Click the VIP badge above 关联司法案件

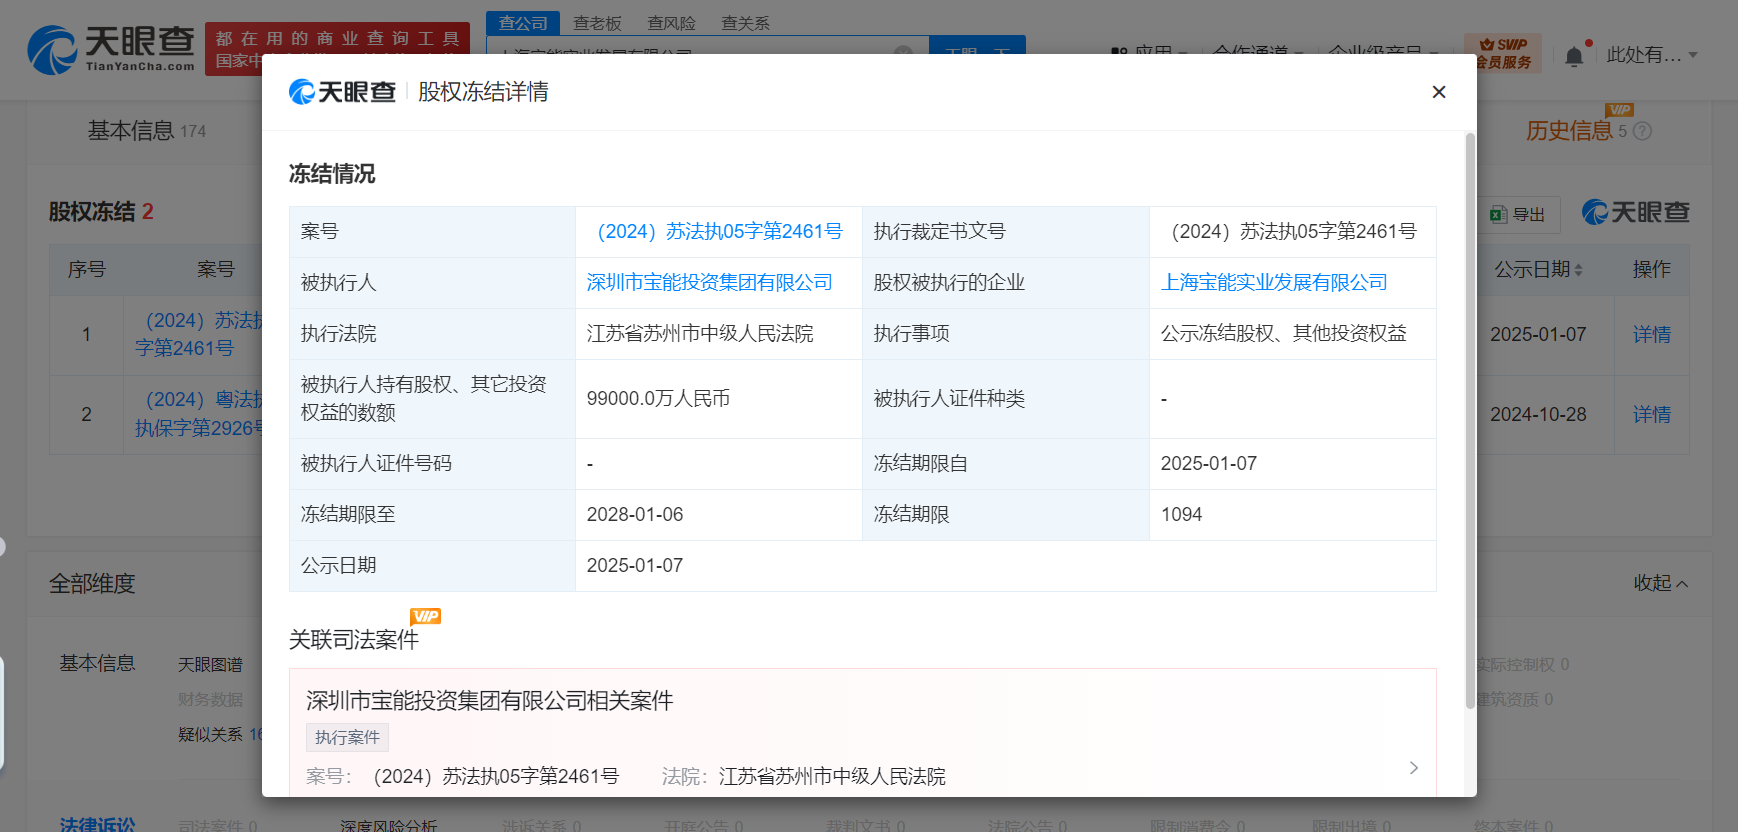[425, 616]
